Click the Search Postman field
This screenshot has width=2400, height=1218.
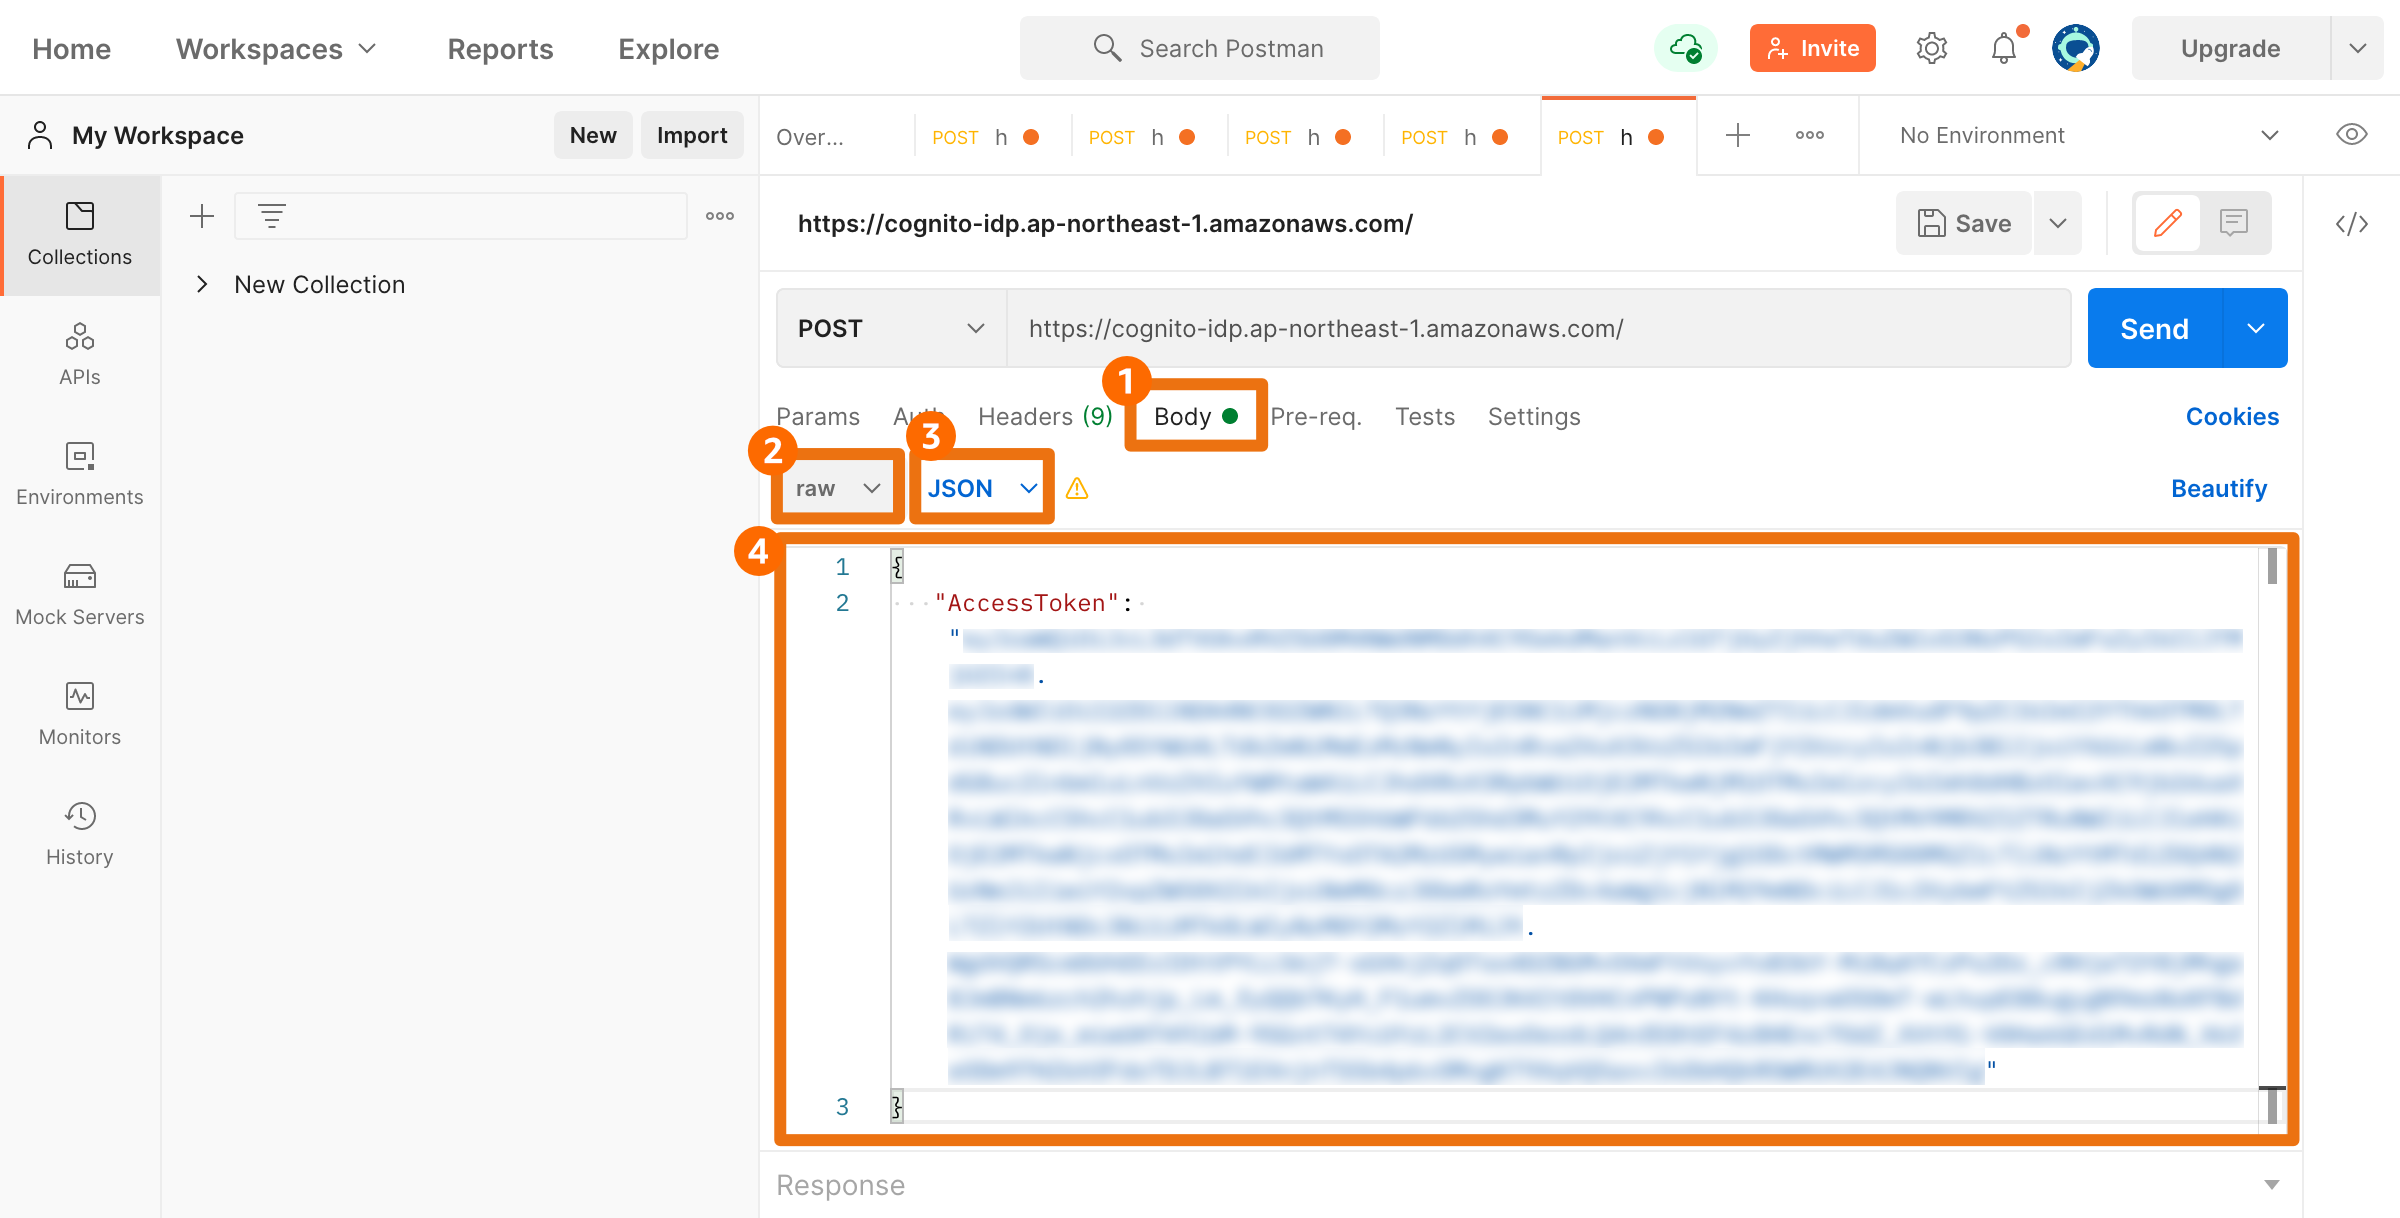(x=1200, y=48)
